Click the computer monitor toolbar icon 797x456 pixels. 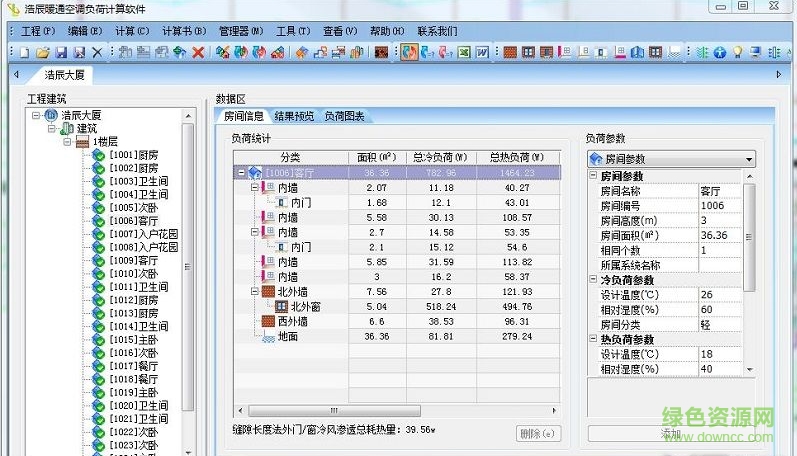(756, 52)
